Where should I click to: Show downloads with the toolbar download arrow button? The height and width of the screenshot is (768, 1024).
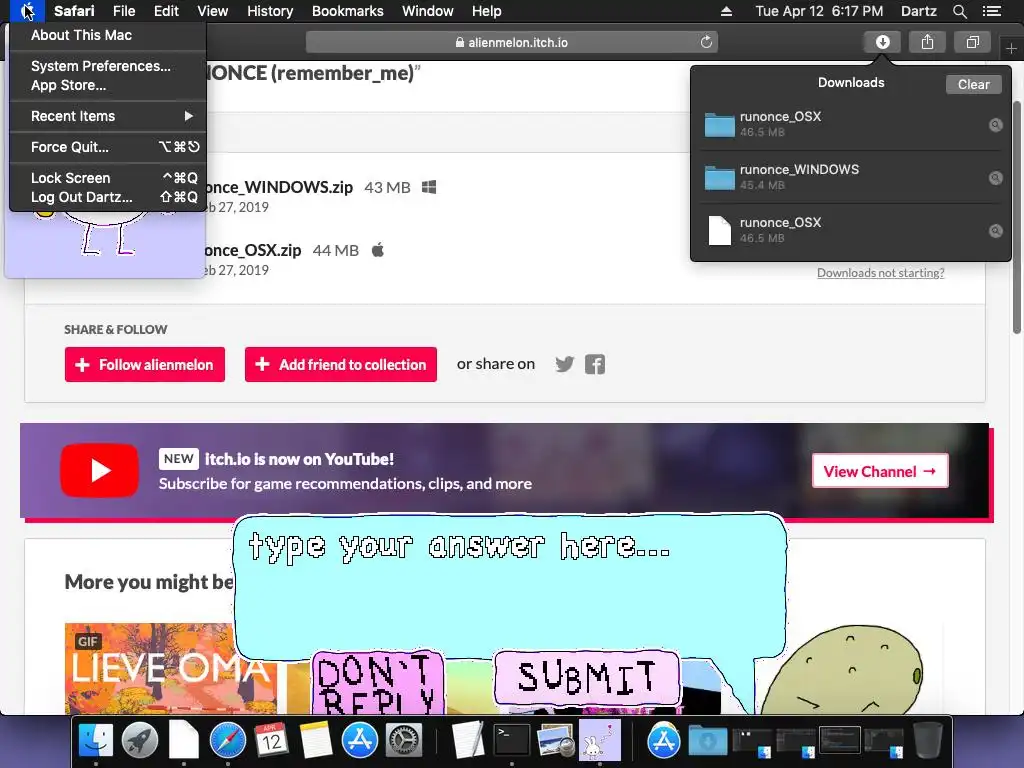click(x=882, y=42)
